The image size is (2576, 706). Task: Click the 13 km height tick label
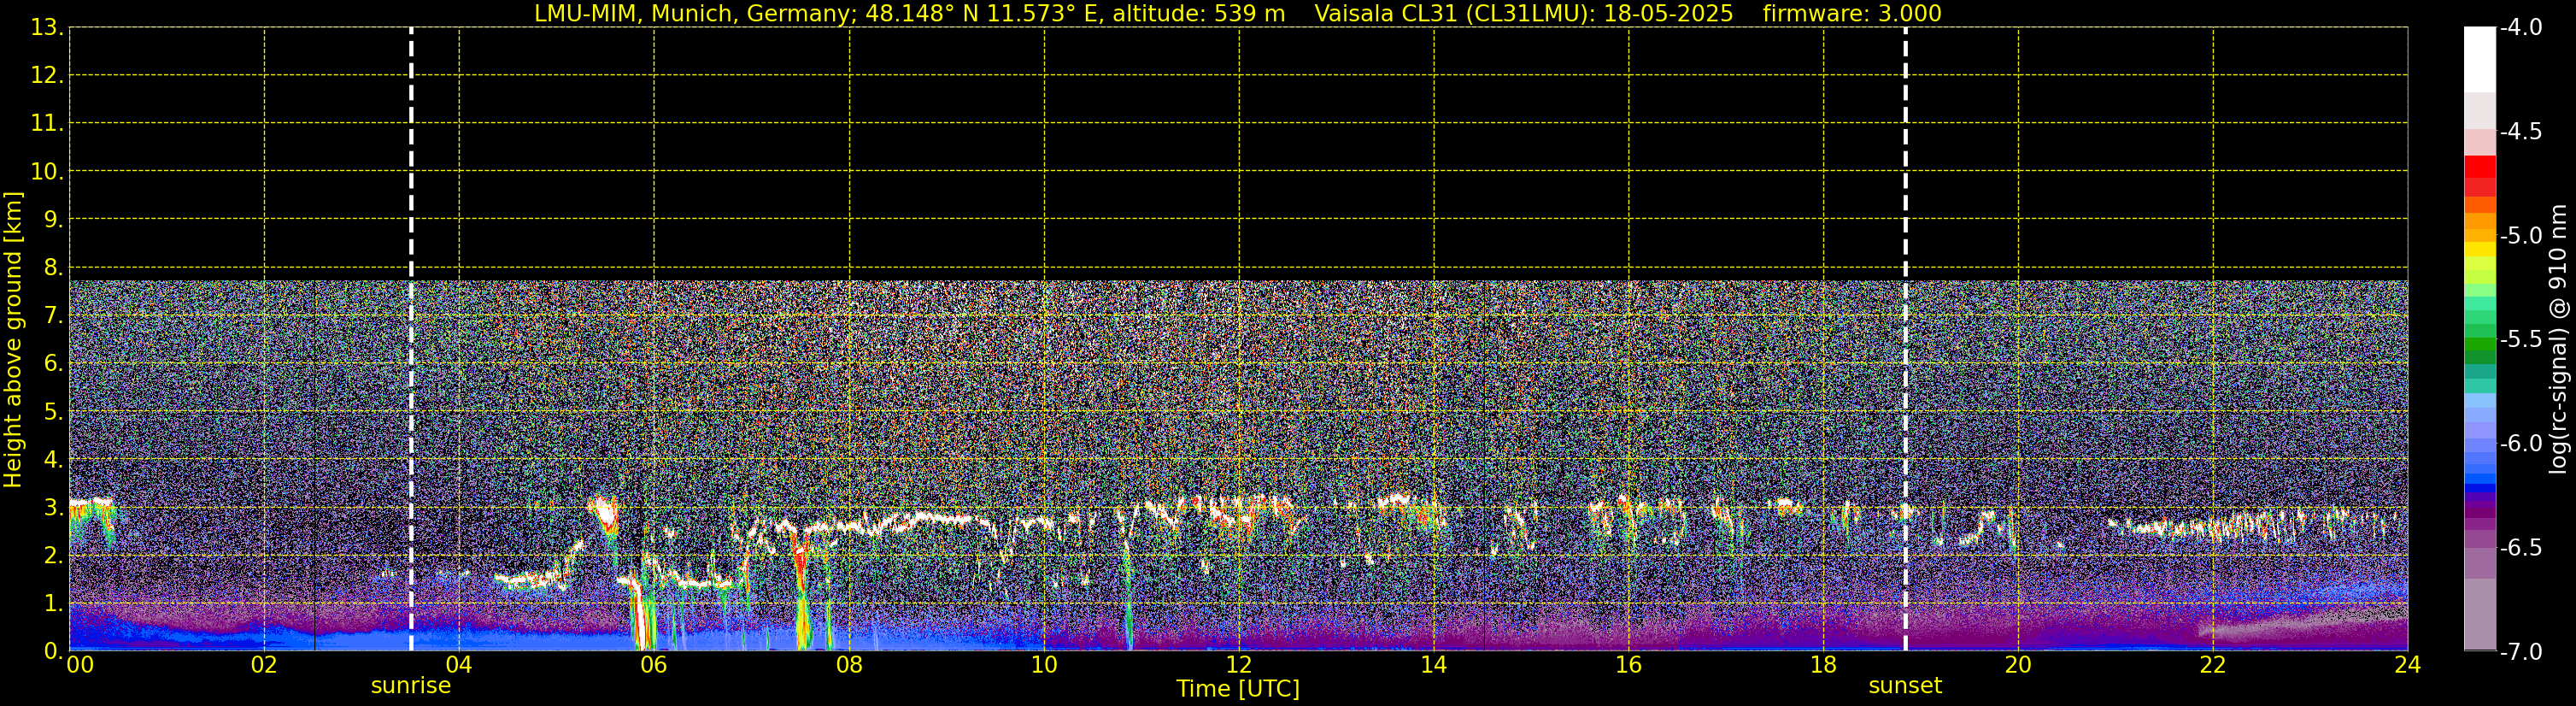click(x=45, y=28)
